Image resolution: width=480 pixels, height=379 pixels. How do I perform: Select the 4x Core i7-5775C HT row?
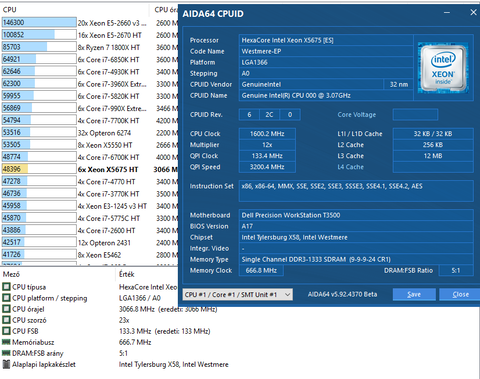90,218
